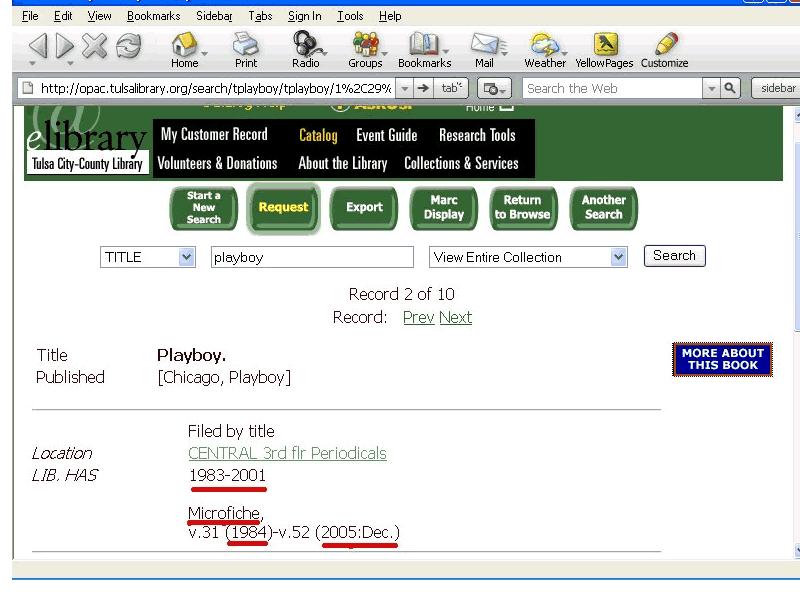Viewport: 800px width, 600px height.
Task: Click the sidebar button
Action: coord(777,88)
